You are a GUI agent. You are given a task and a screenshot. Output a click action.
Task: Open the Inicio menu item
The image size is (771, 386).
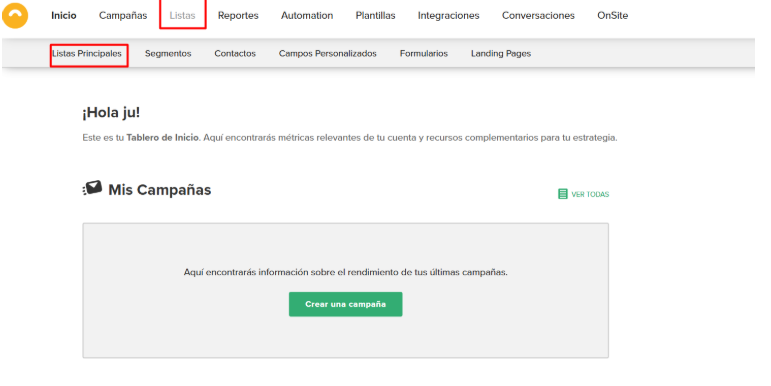click(64, 15)
